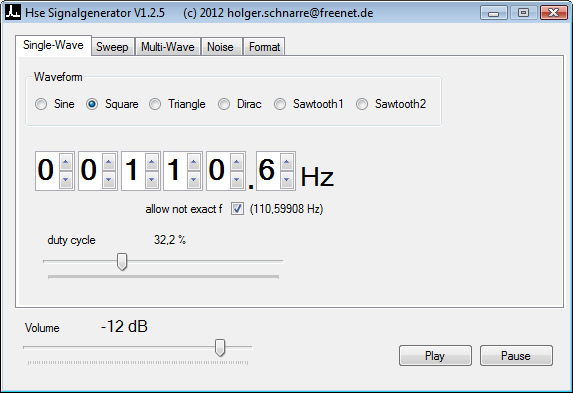Decrease the decimal frequency digit showing 6
The height and width of the screenshot is (393, 573).
click(x=287, y=180)
